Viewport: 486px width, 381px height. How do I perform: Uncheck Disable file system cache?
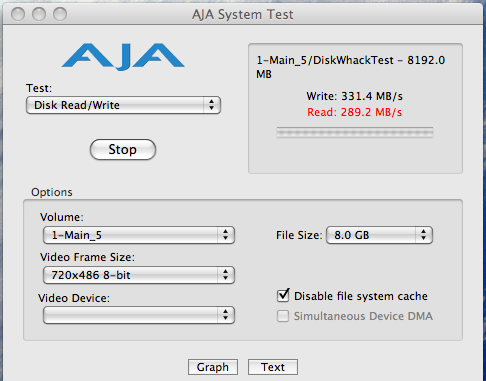[283, 296]
